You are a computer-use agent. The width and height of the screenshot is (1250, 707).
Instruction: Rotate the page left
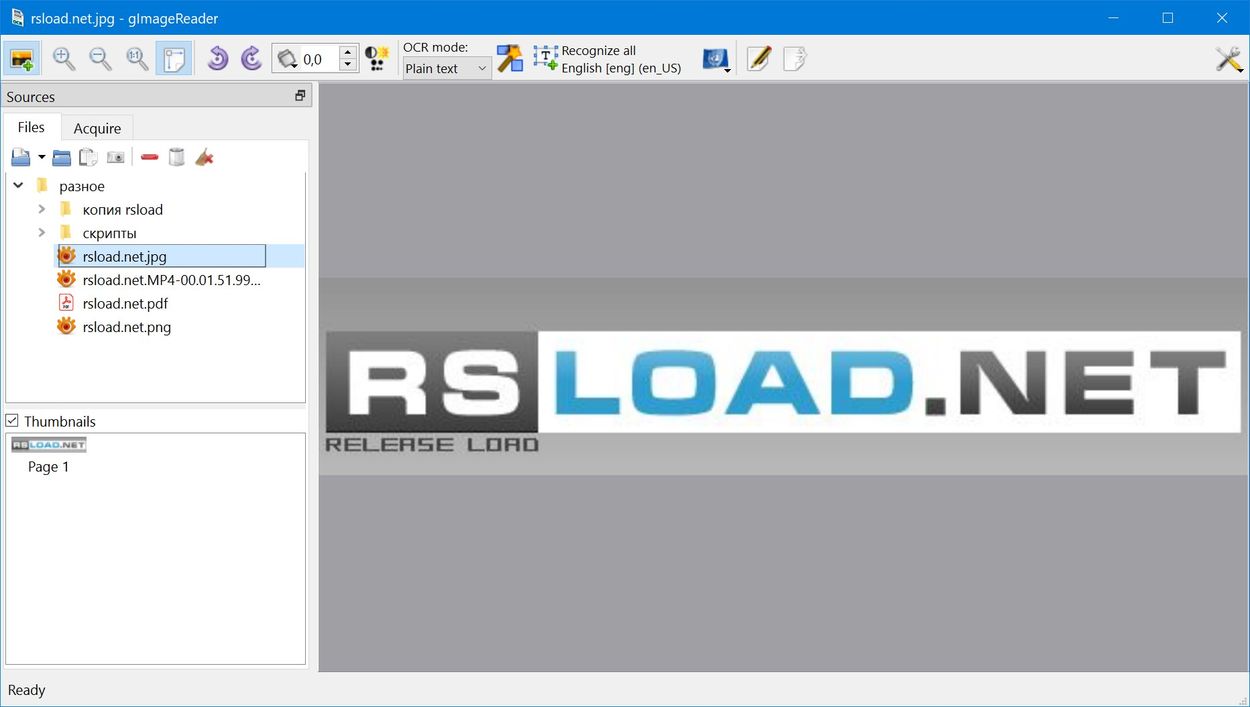pos(217,59)
